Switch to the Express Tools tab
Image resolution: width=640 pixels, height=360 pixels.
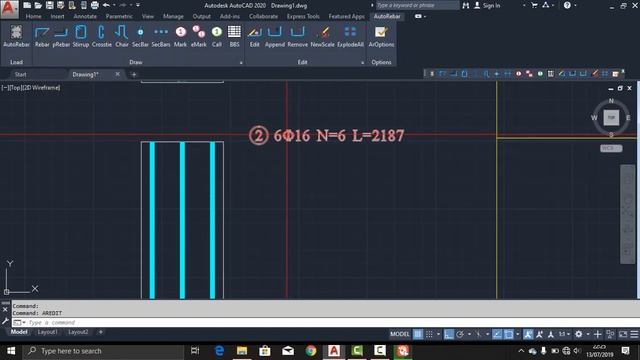tap(303, 16)
